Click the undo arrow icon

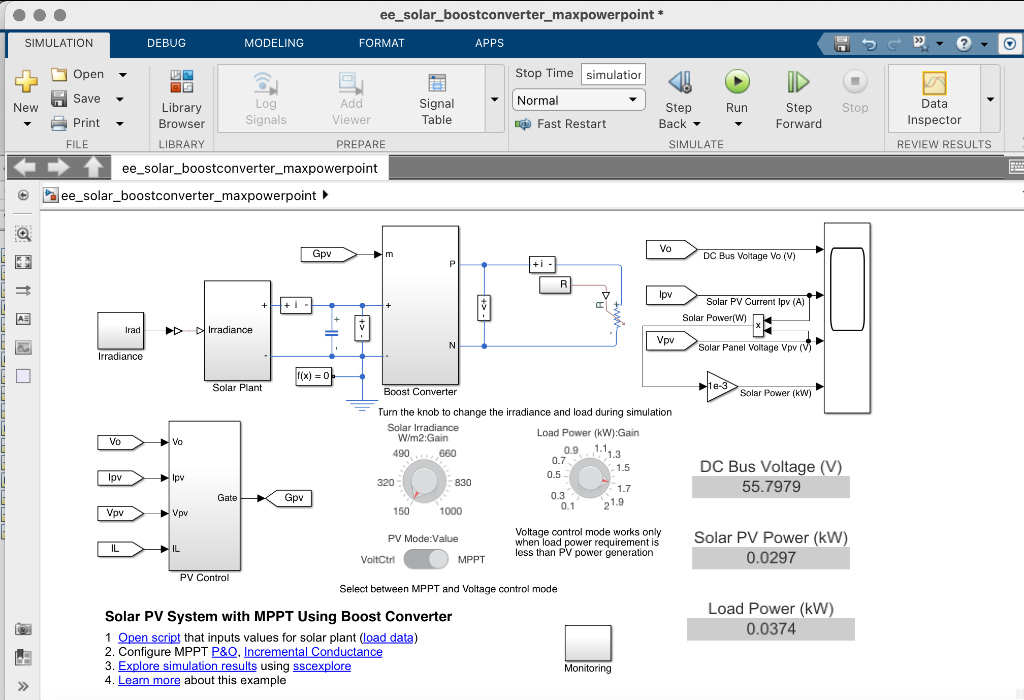[869, 44]
